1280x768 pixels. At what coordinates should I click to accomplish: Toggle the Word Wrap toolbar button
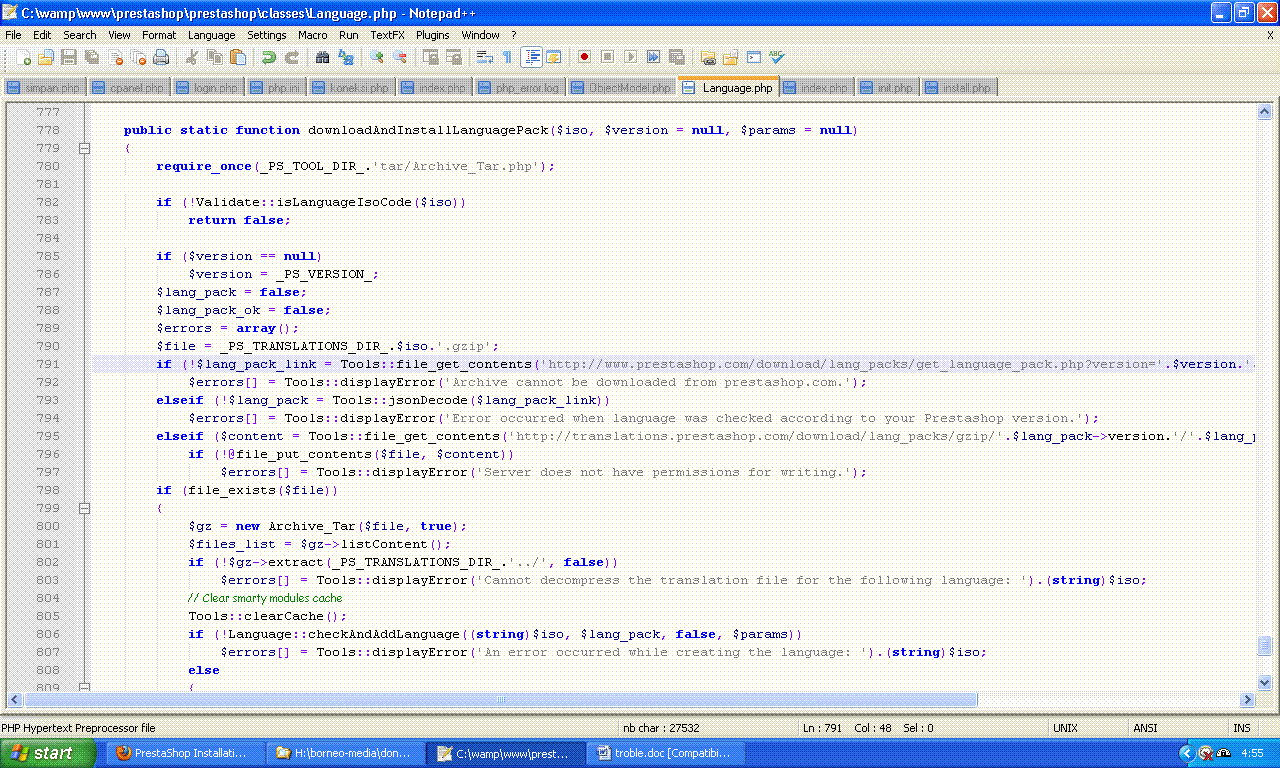click(485, 58)
